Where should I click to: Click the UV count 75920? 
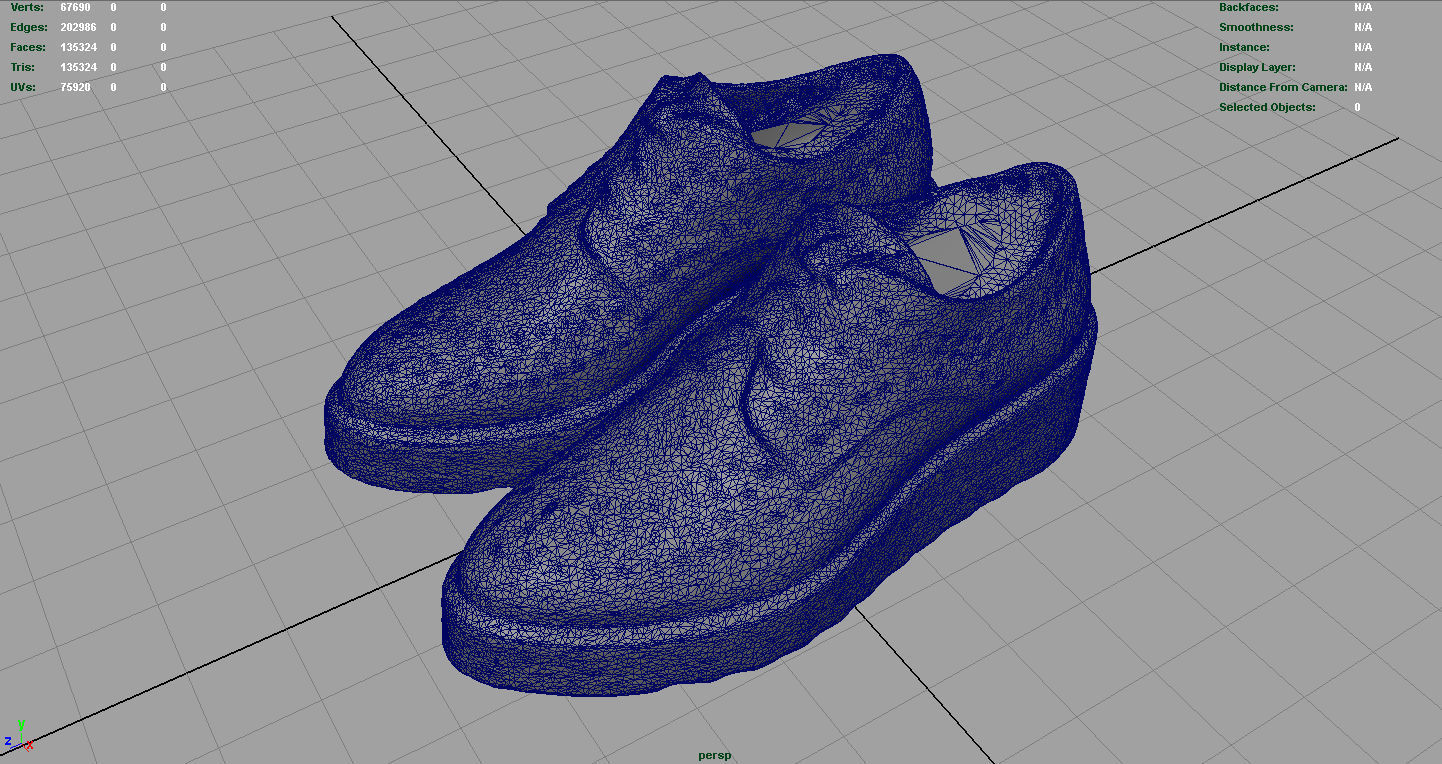pyautogui.click(x=76, y=87)
